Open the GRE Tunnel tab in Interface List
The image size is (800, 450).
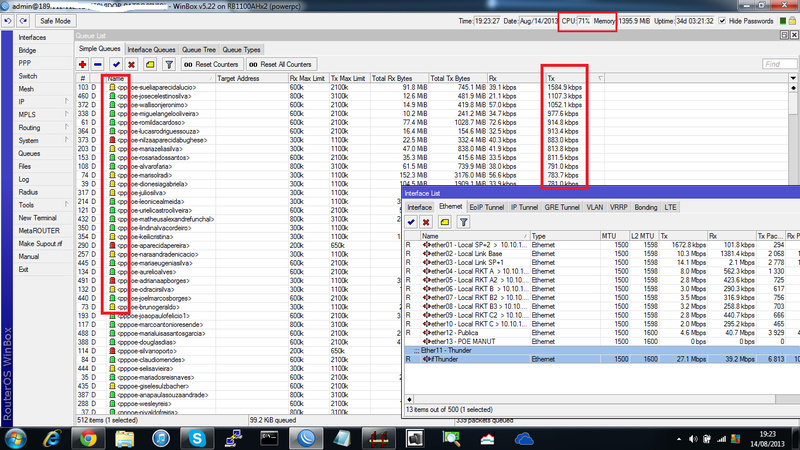(562, 207)
